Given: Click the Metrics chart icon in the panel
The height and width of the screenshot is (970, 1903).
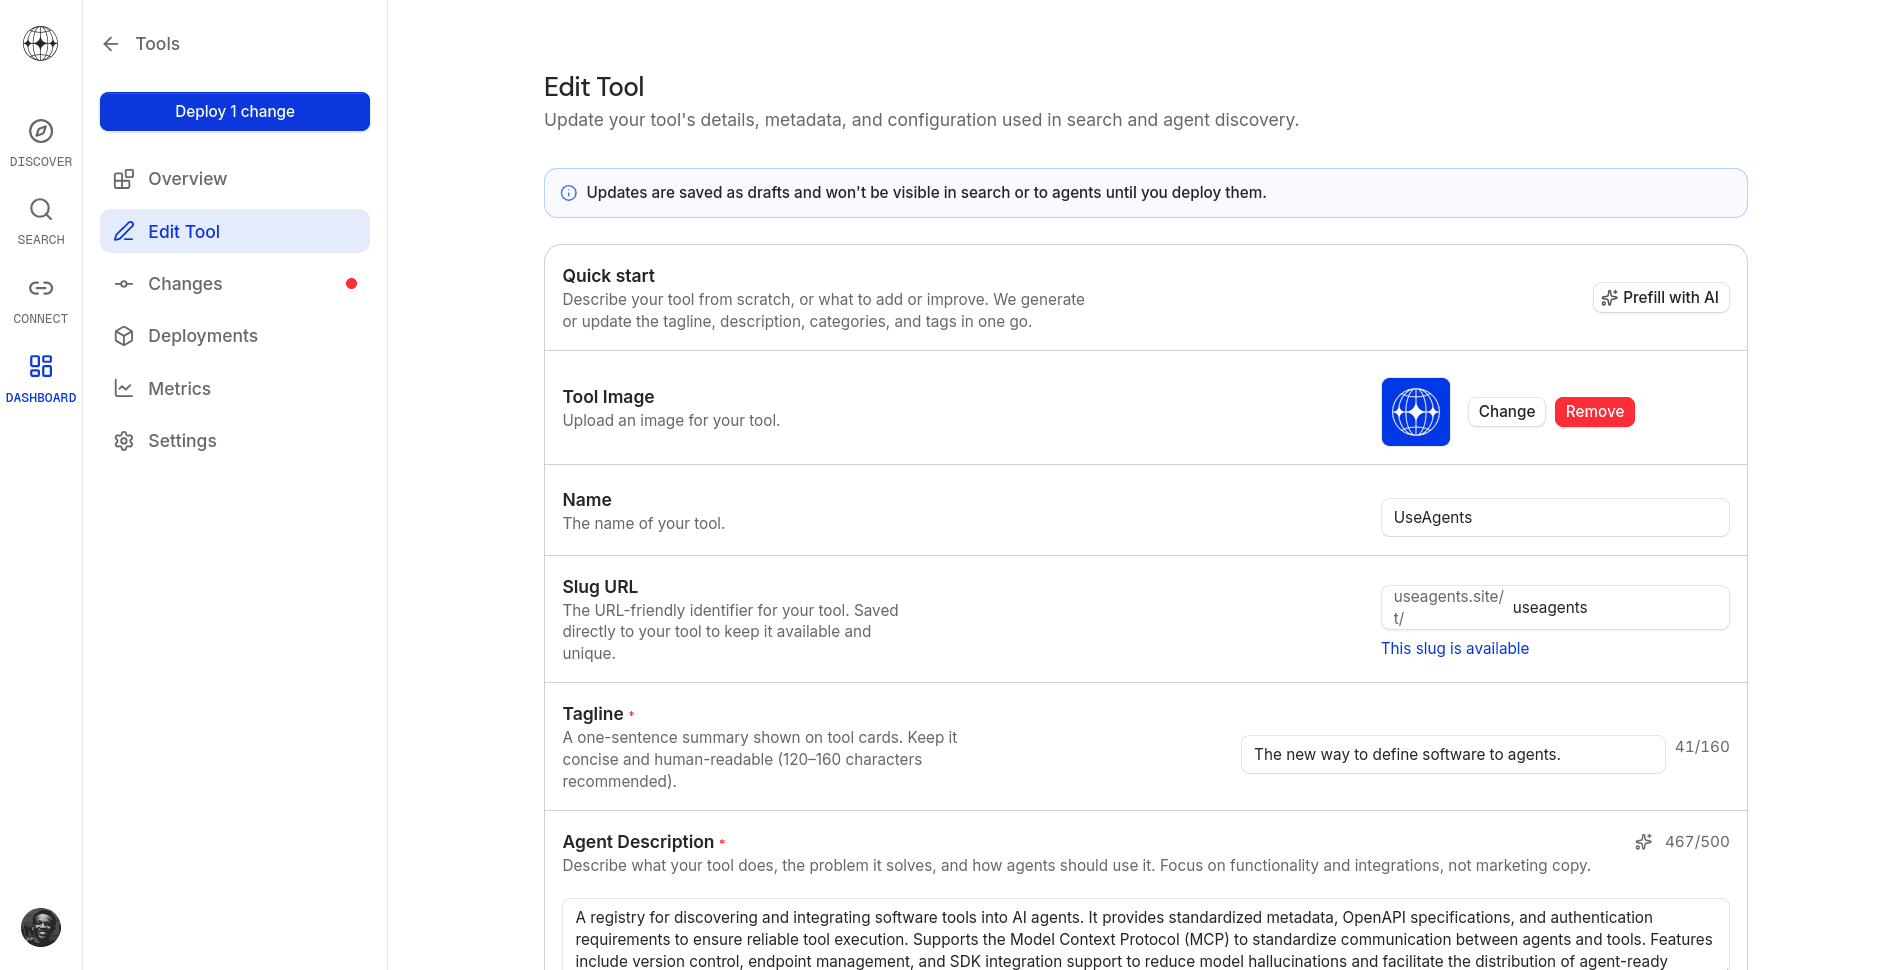Looking at the screenshot, I should (x=123, y=387).
